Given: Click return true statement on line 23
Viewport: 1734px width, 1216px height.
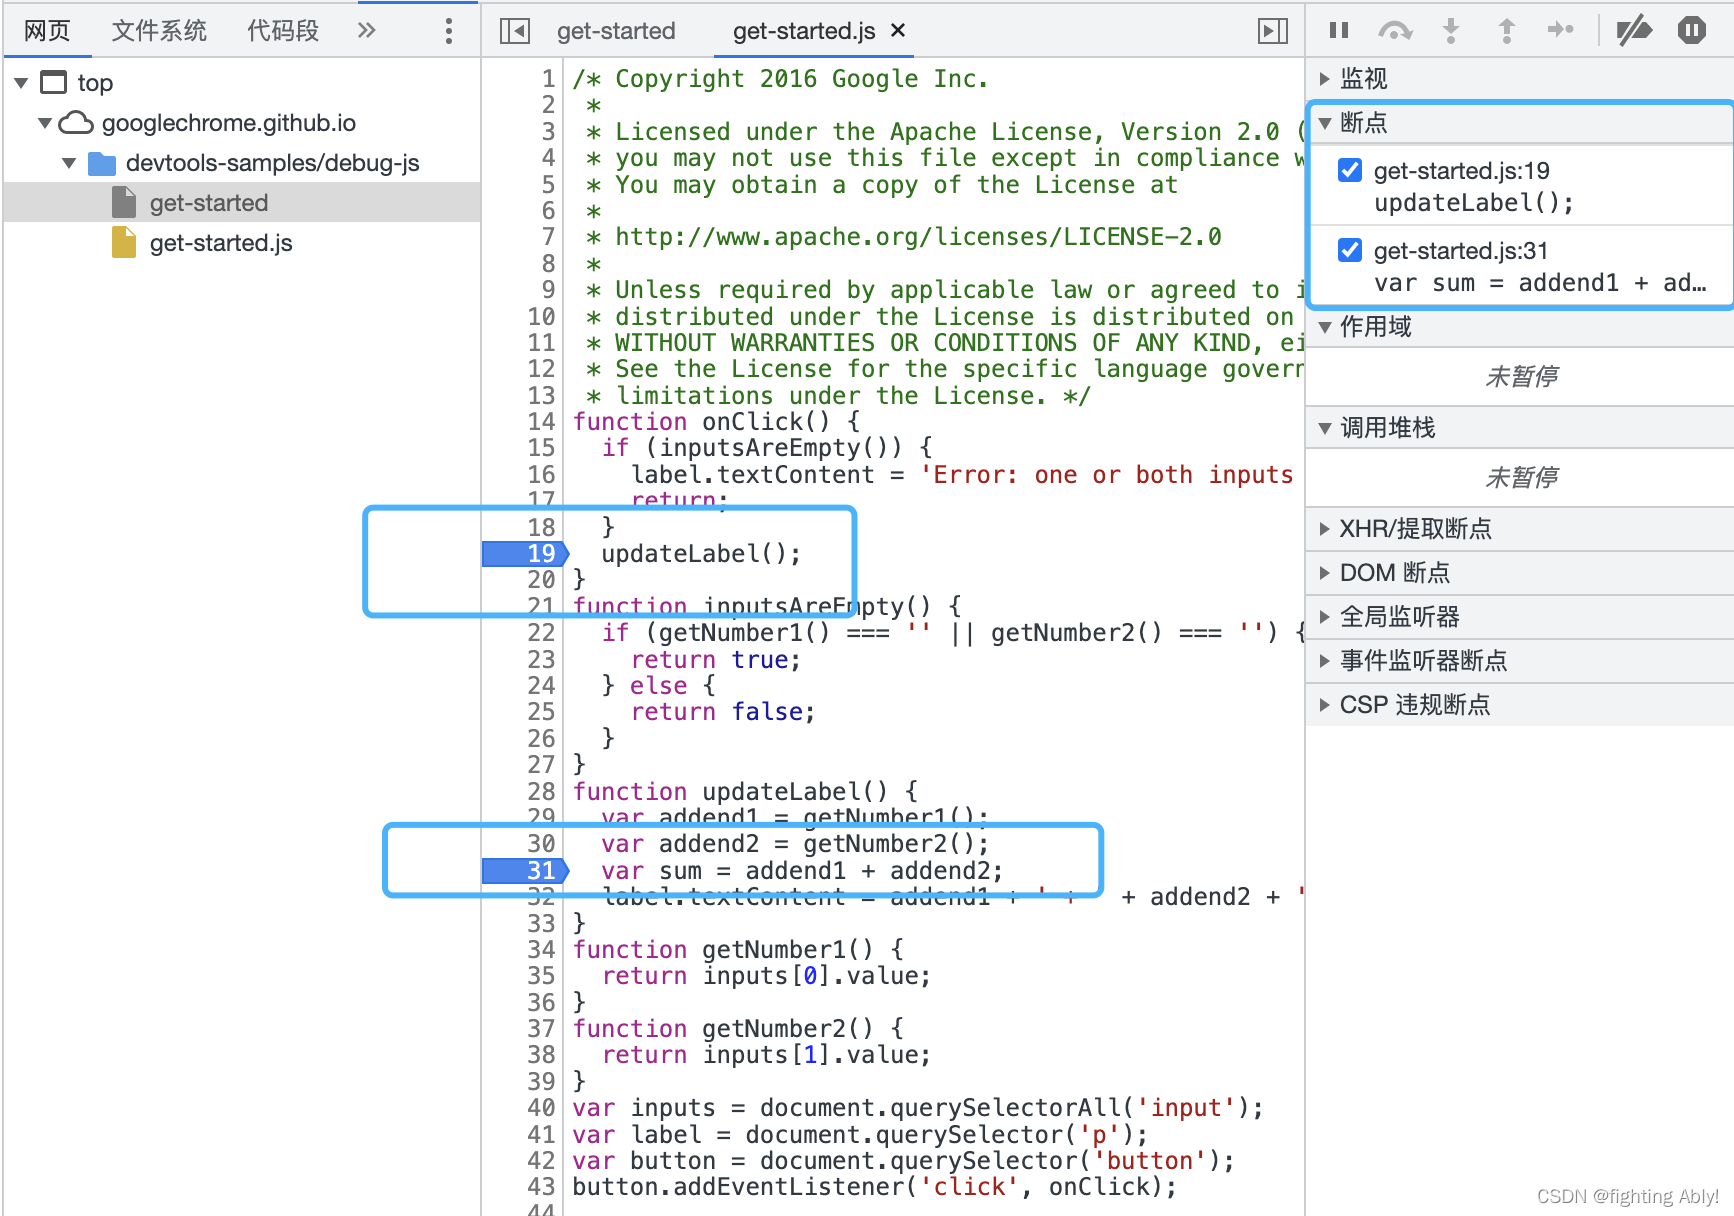Looking at the screenshot, I should tap(716, 660).
